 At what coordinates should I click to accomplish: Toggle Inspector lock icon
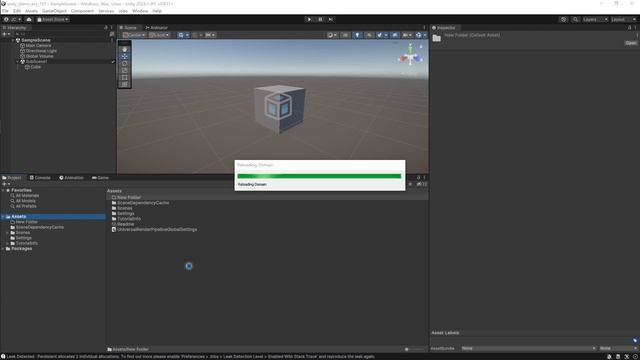coord(629,28)
